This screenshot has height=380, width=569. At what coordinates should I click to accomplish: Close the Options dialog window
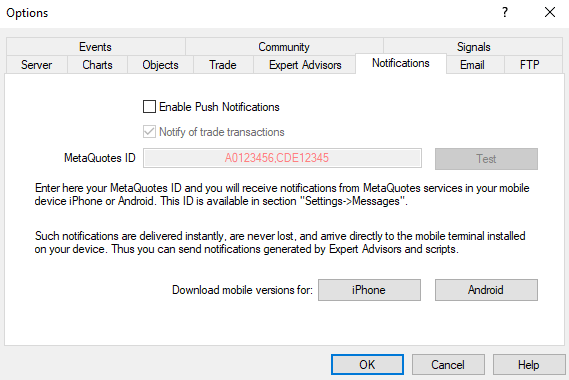pos(550,13)
